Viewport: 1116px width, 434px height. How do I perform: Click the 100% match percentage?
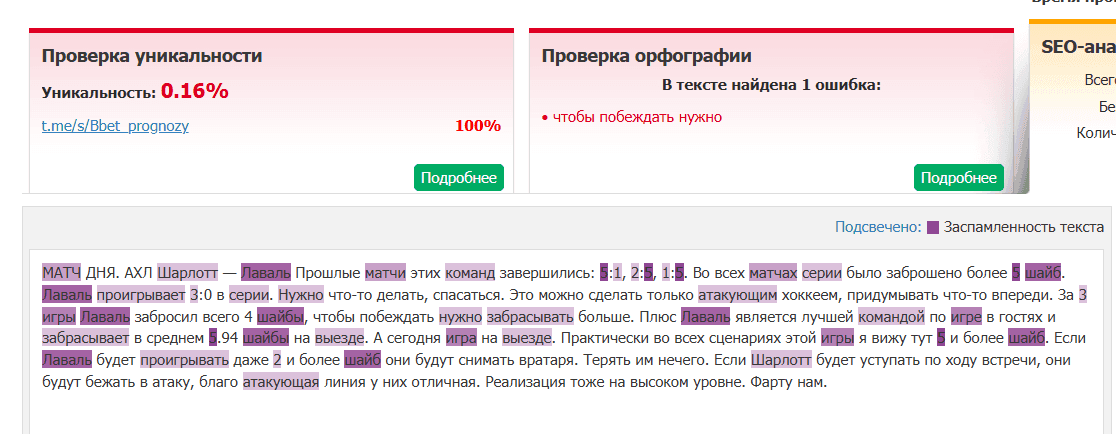(x=478, y=126)
